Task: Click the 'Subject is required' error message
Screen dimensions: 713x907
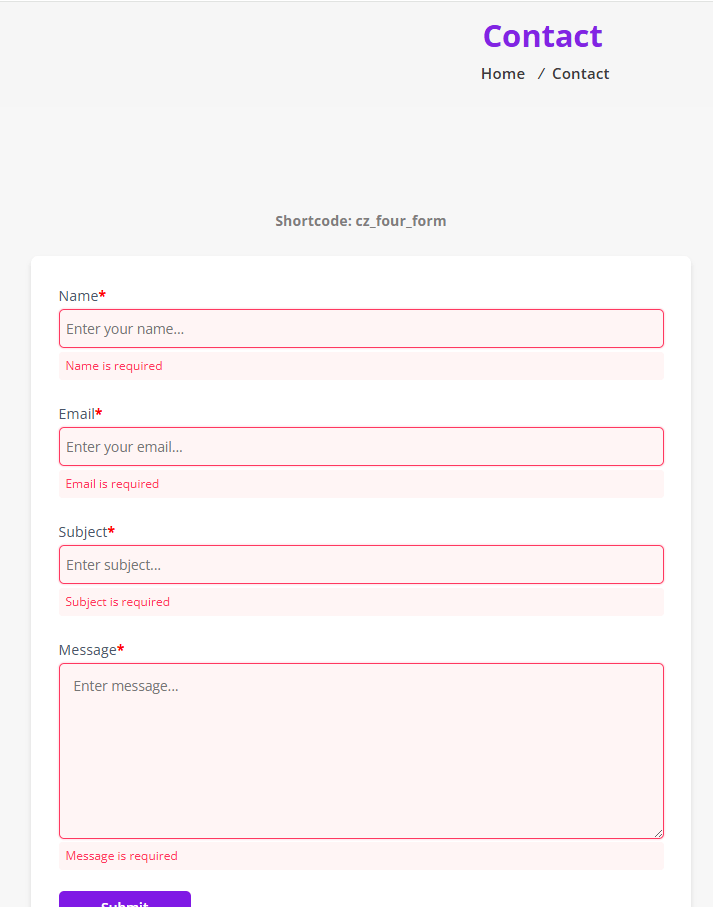Action: click(118, 602)
